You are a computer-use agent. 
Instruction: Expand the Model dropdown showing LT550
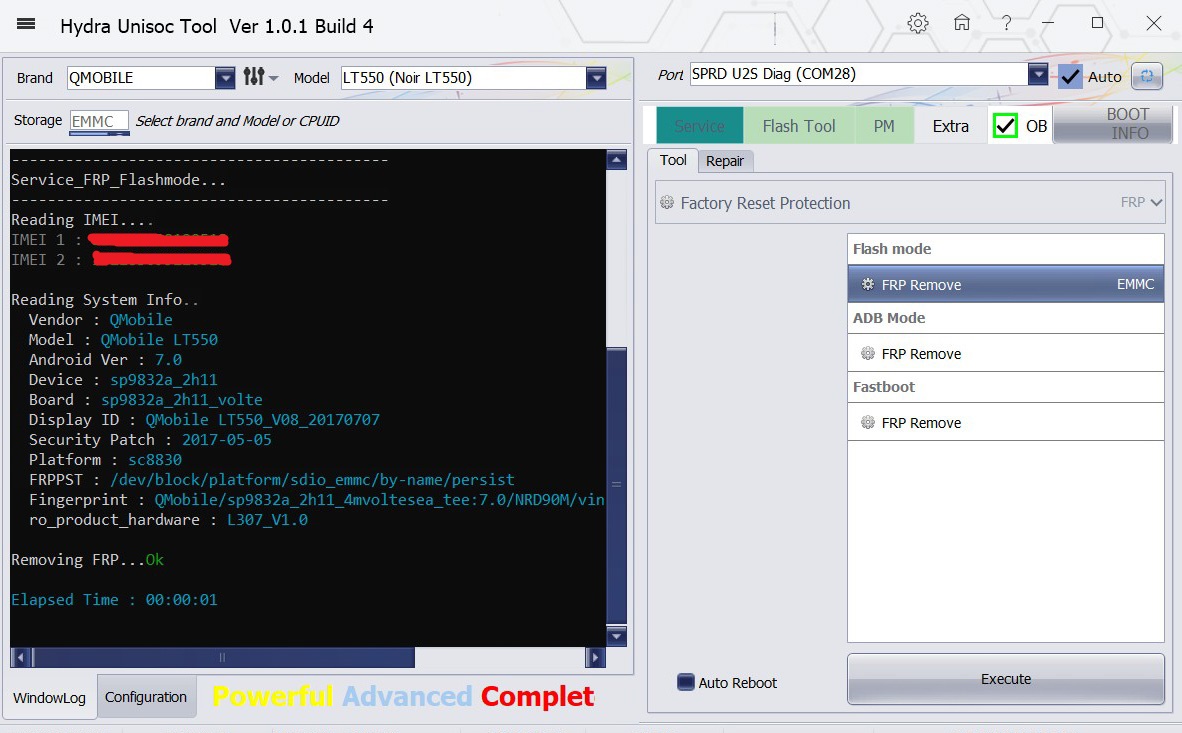[x=596, y=77]
